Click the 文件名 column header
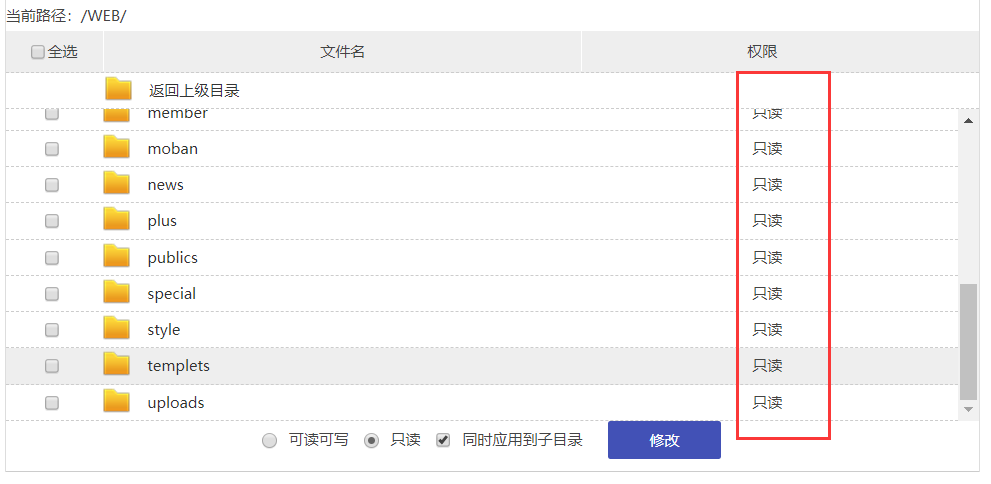 [342, 52]
